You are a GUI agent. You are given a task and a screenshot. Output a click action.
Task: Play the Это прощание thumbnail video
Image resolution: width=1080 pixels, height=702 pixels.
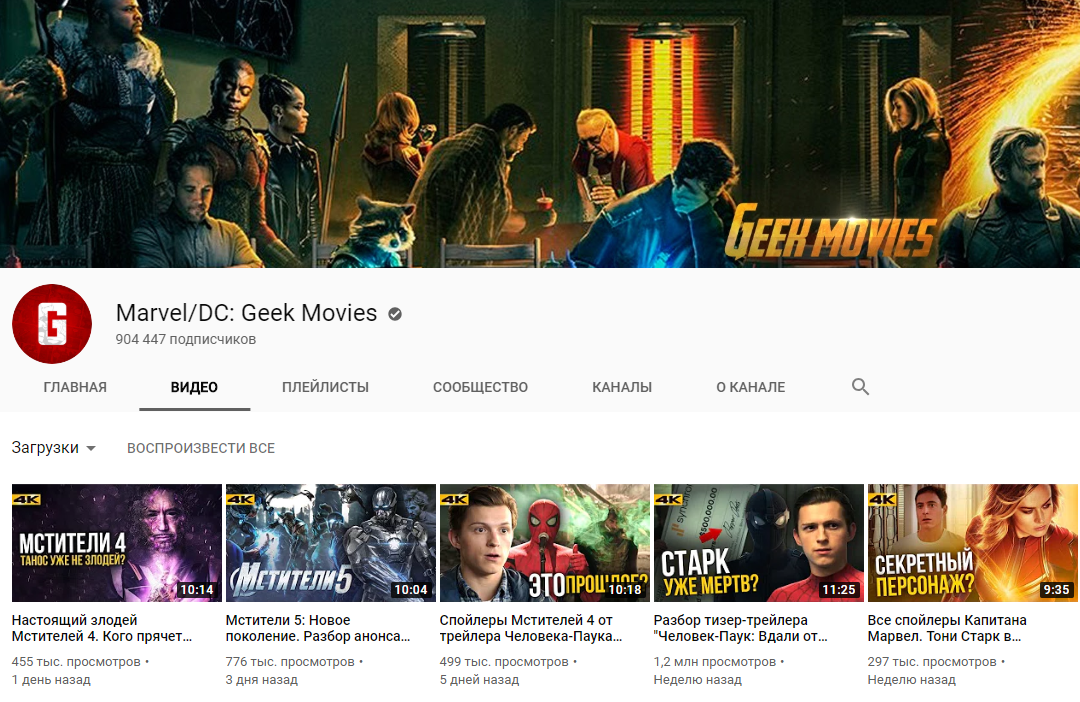(x=545, y=543)
